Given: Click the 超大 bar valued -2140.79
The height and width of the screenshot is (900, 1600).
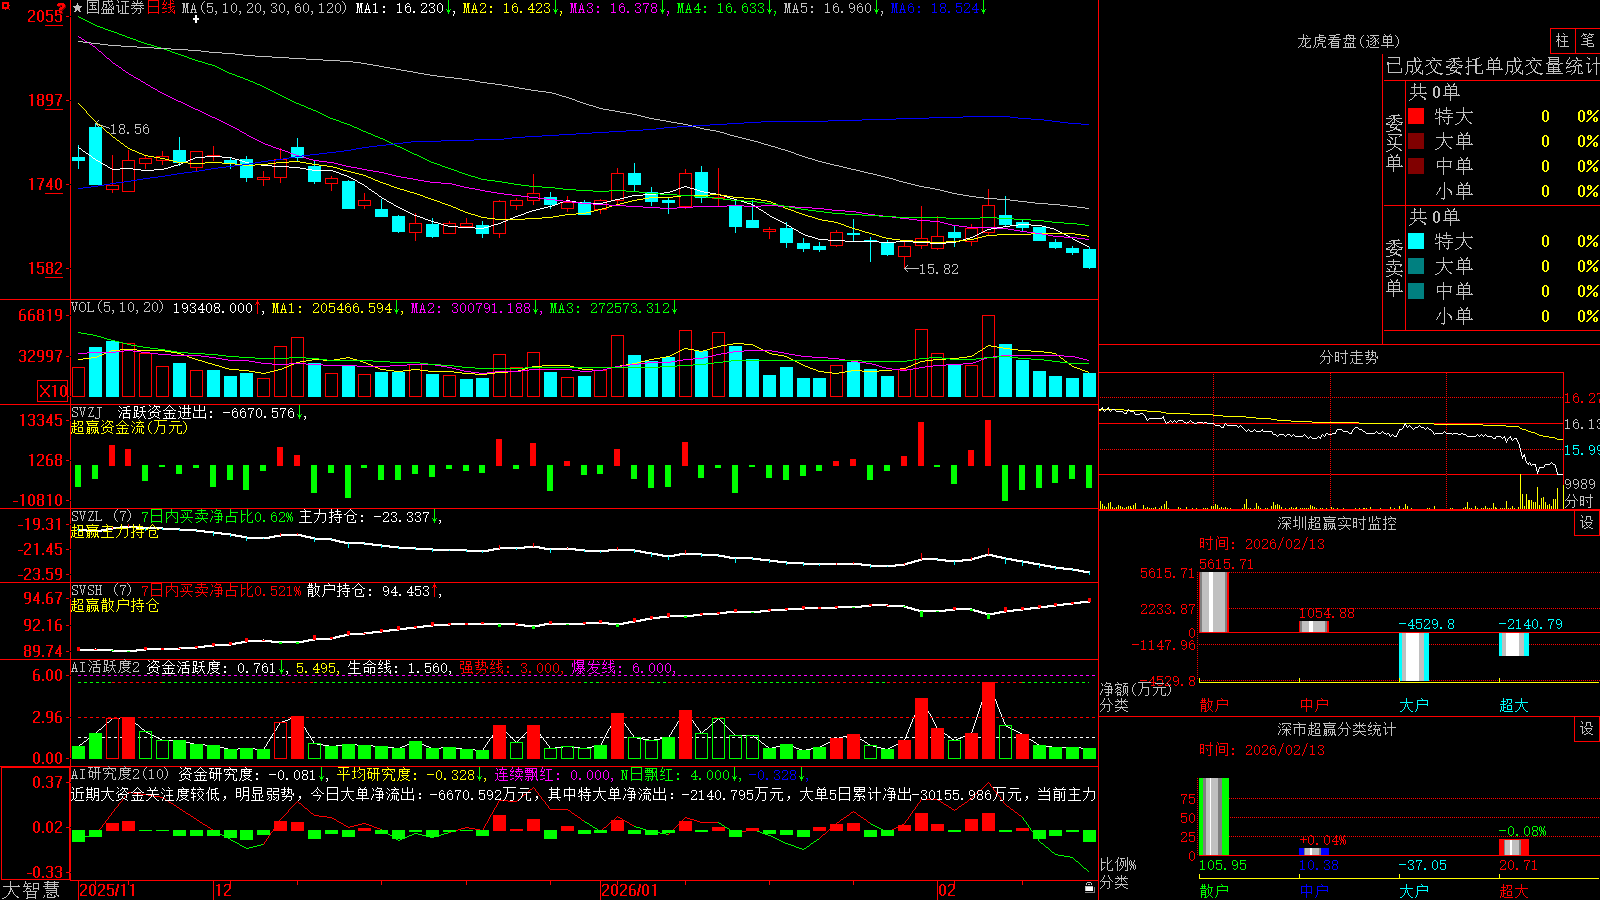Looking at the screenshot, I should tap(1514, 644).
